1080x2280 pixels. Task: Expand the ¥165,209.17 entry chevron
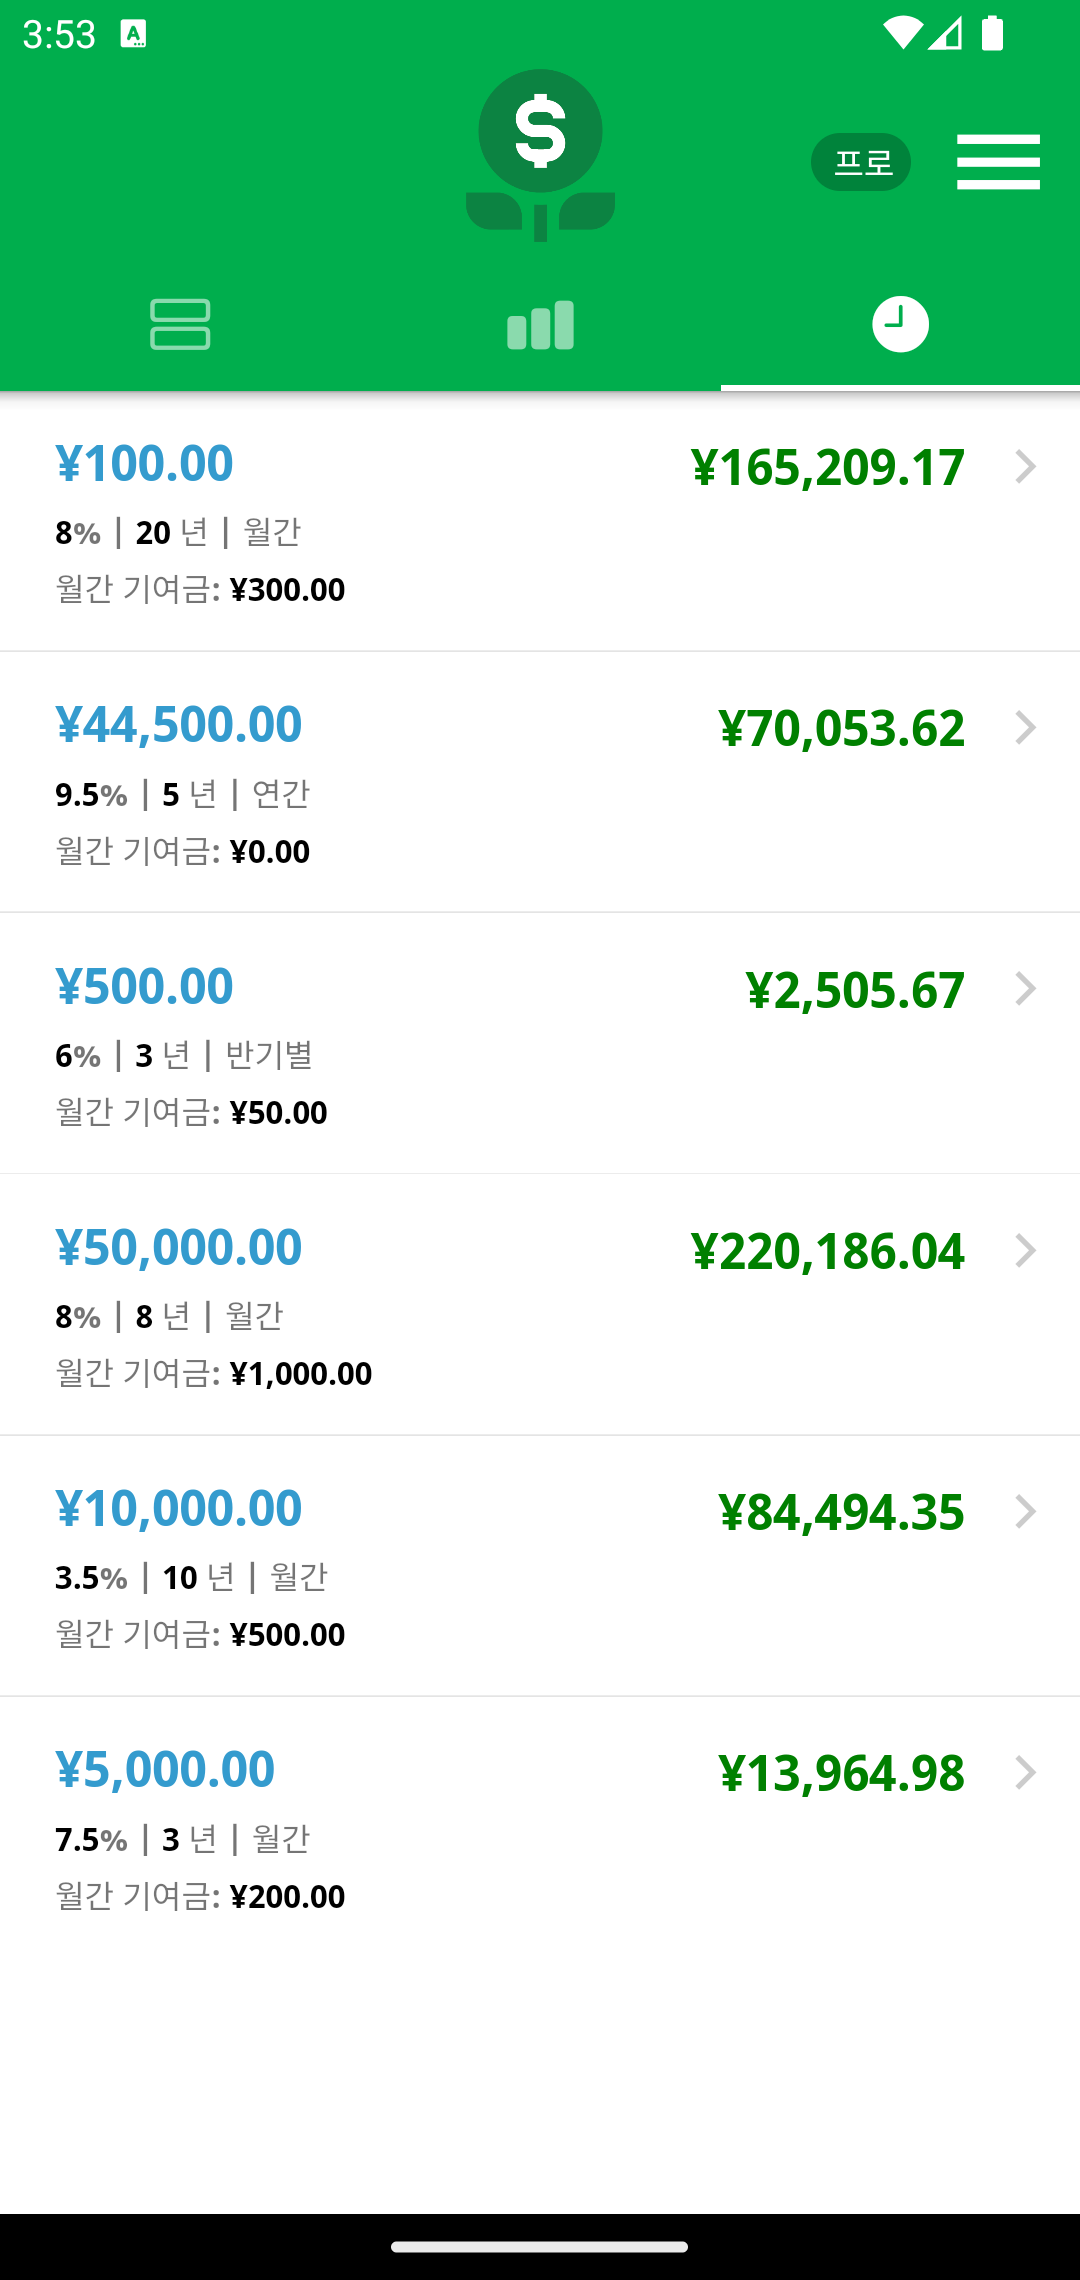pyautogui.click(x=1025, y=467)
